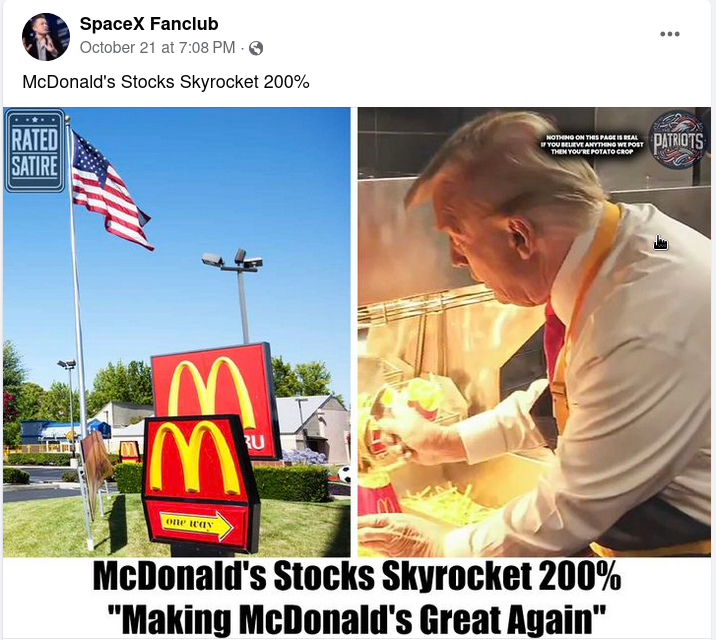This screenshot has height=640, width=716.
Task: Click the 'Making McDonald's Great Again' quote line
Action: 357,619
